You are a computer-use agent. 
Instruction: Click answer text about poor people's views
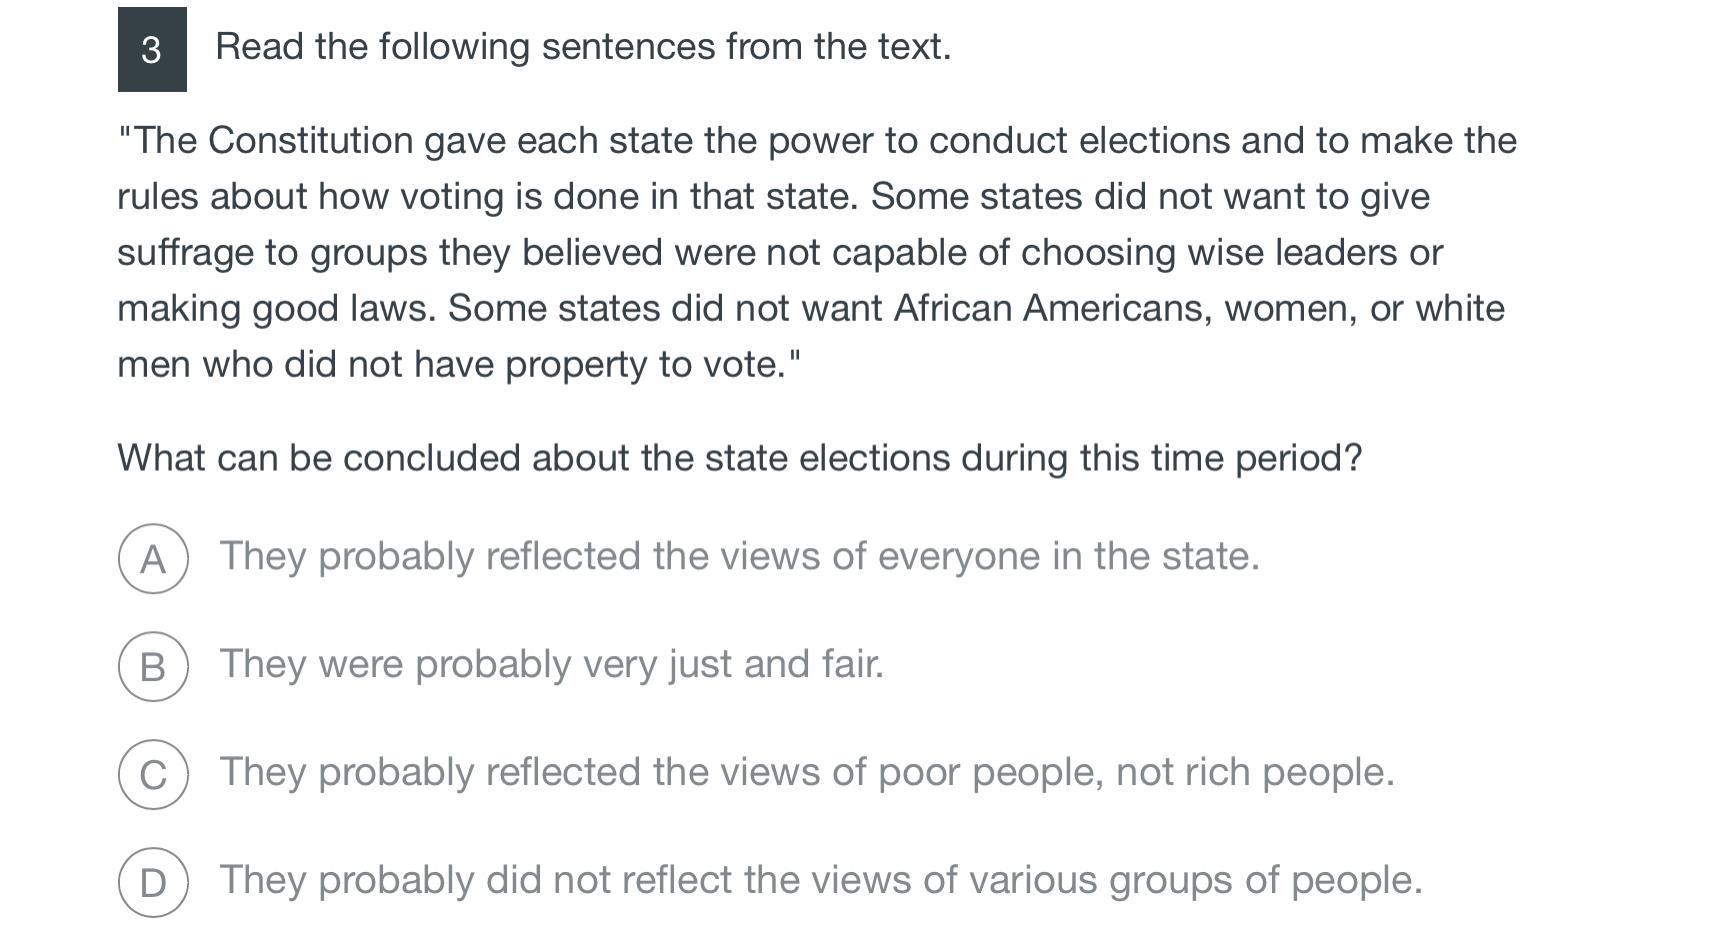click(x=806, y=772)
